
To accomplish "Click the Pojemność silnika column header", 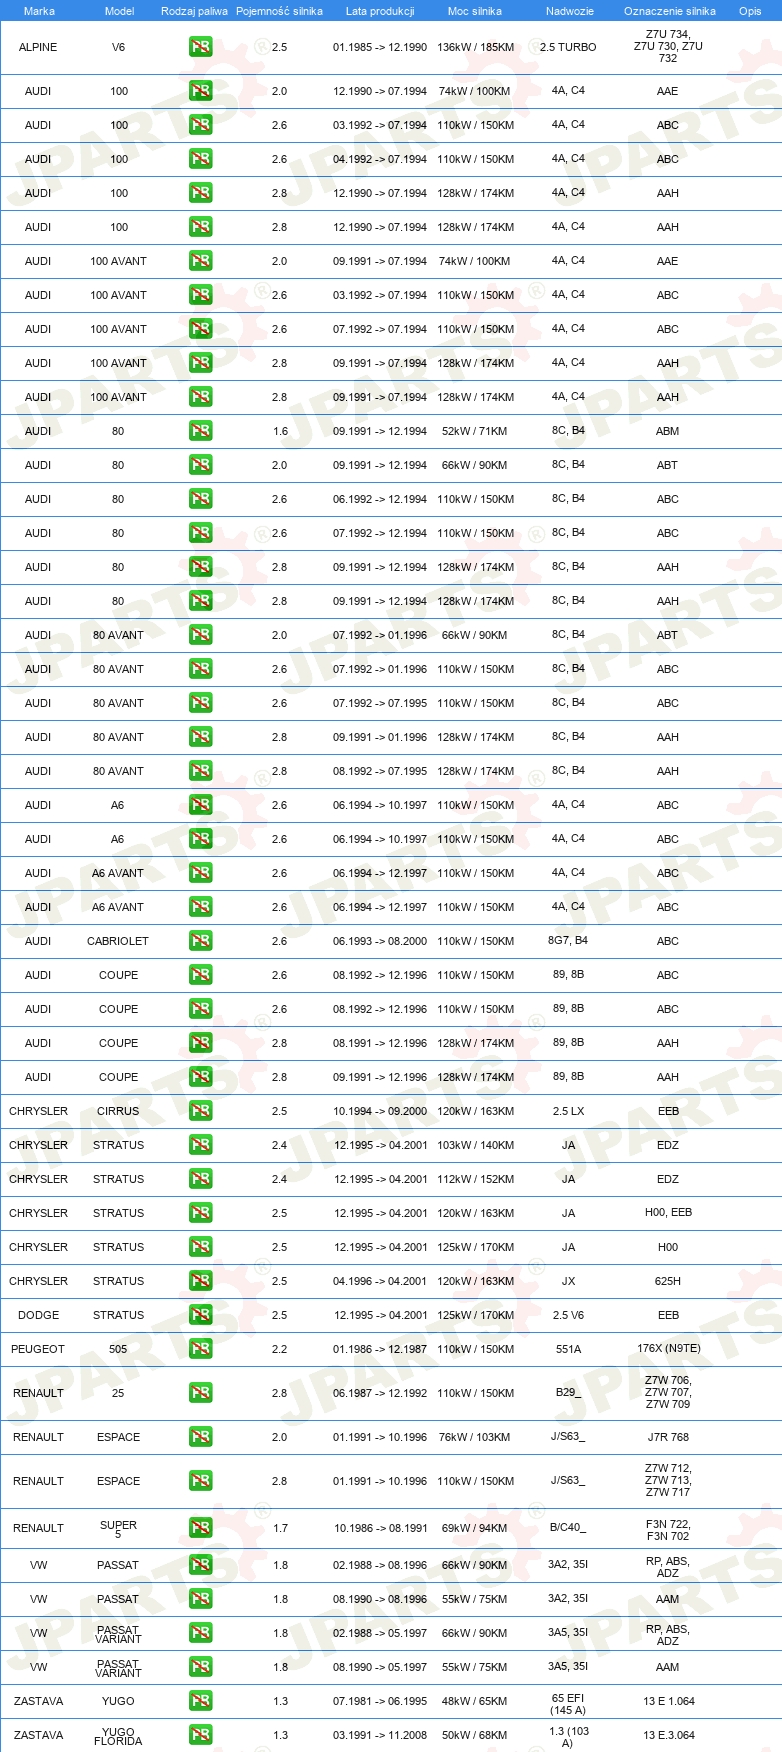I will 279,11.
